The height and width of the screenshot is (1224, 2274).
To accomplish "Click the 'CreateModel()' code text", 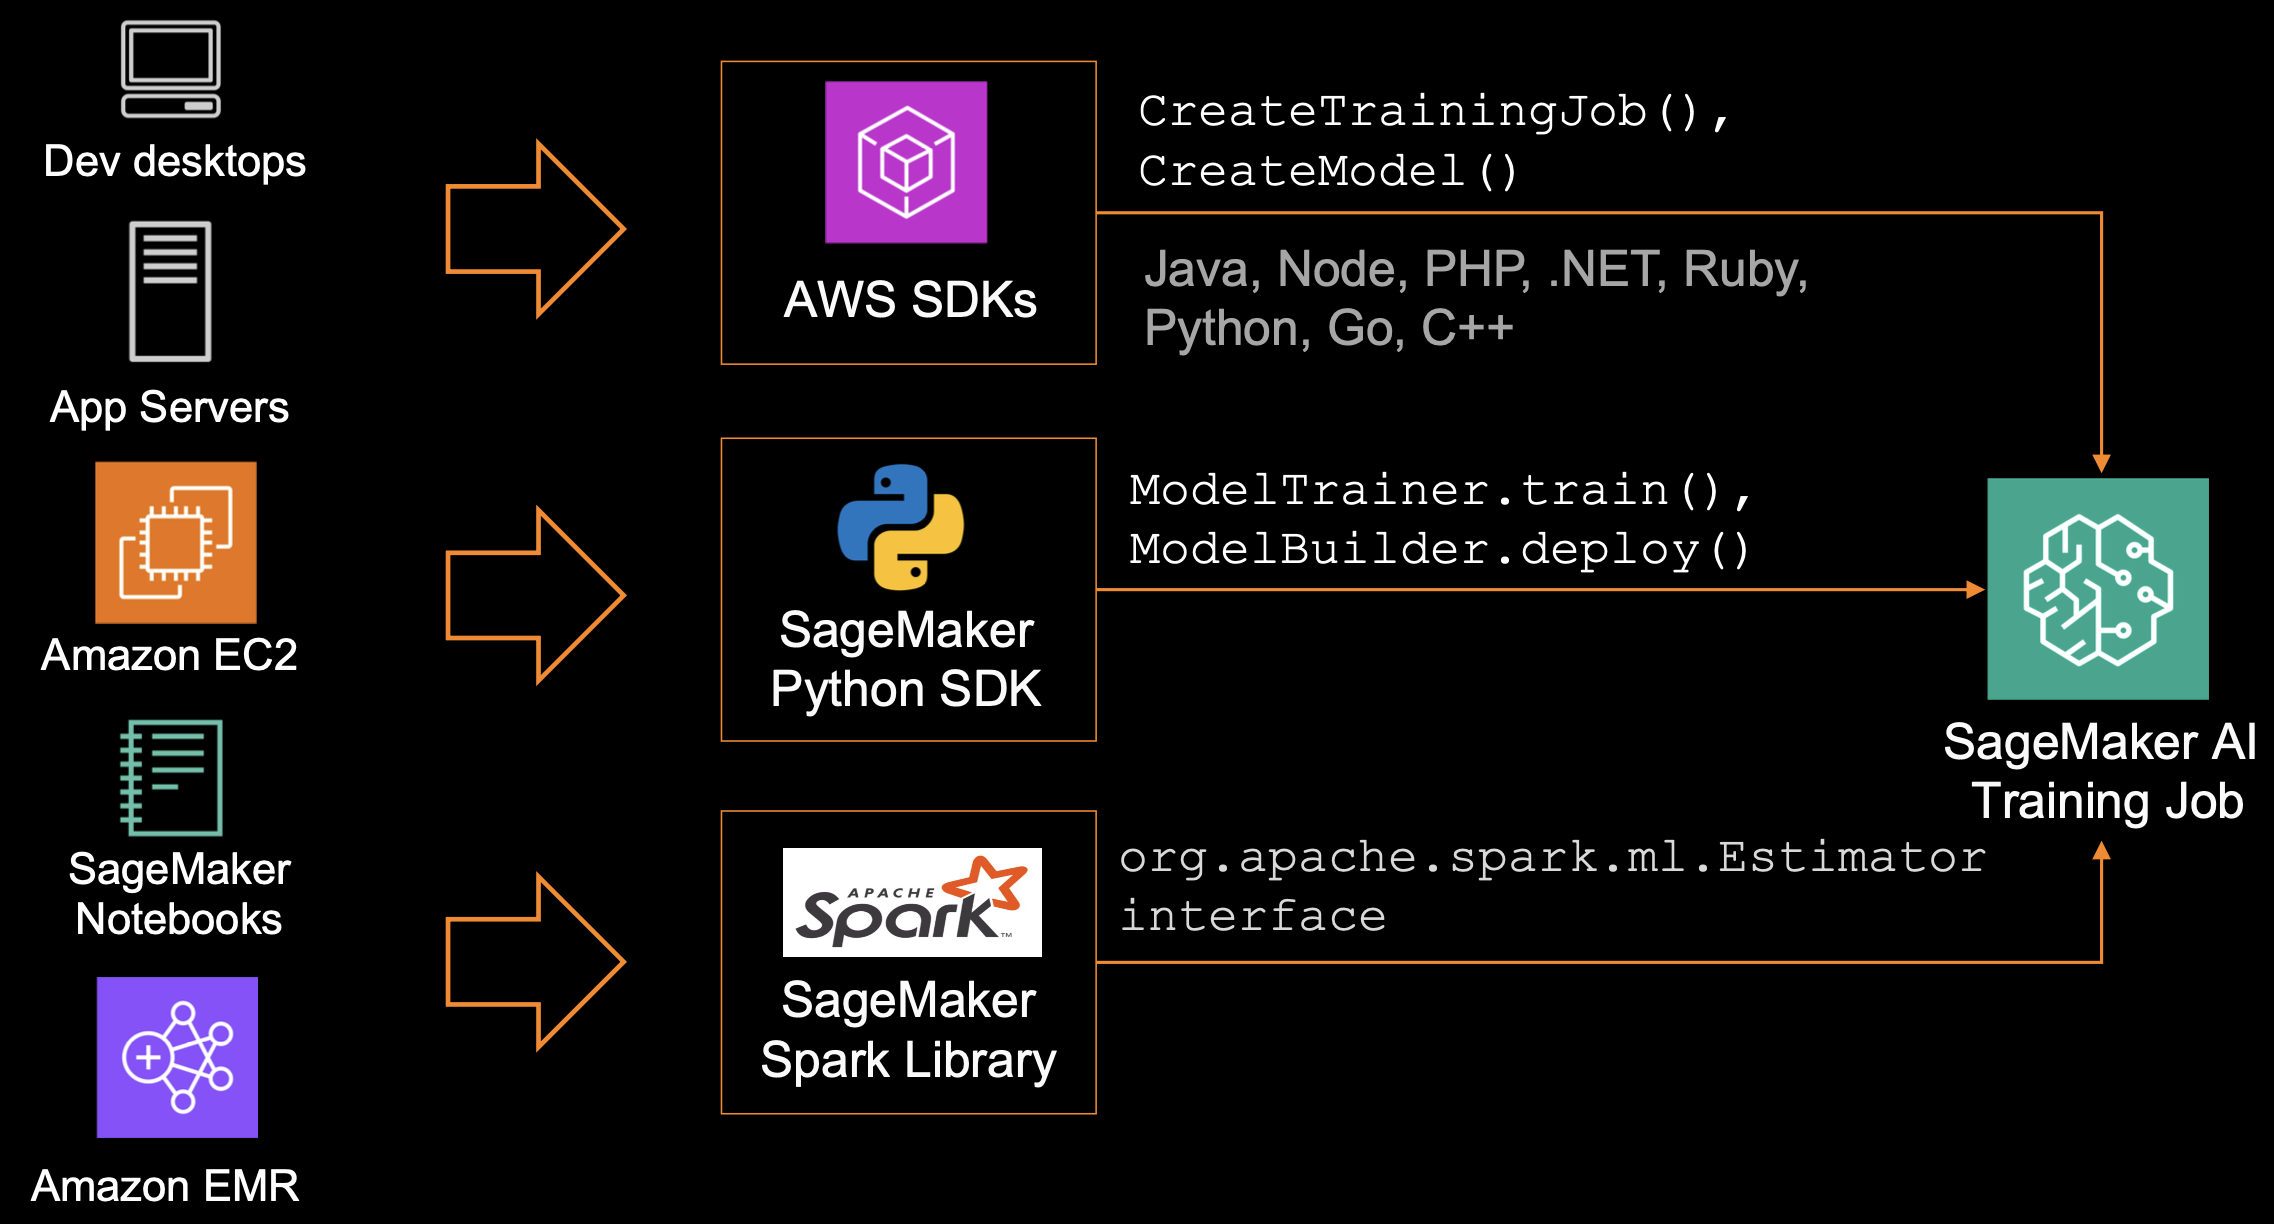I will [x=1328, y=171].
